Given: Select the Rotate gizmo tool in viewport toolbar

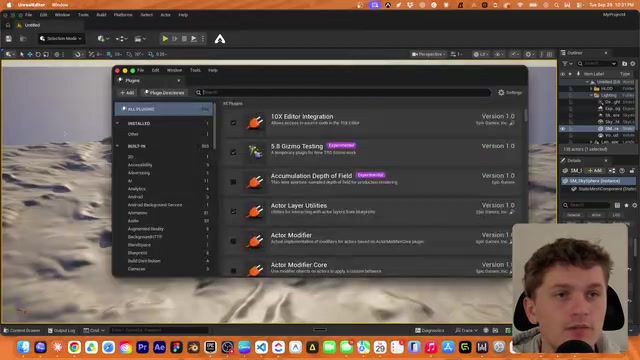Looking at the screenshot, I should 38,54.
